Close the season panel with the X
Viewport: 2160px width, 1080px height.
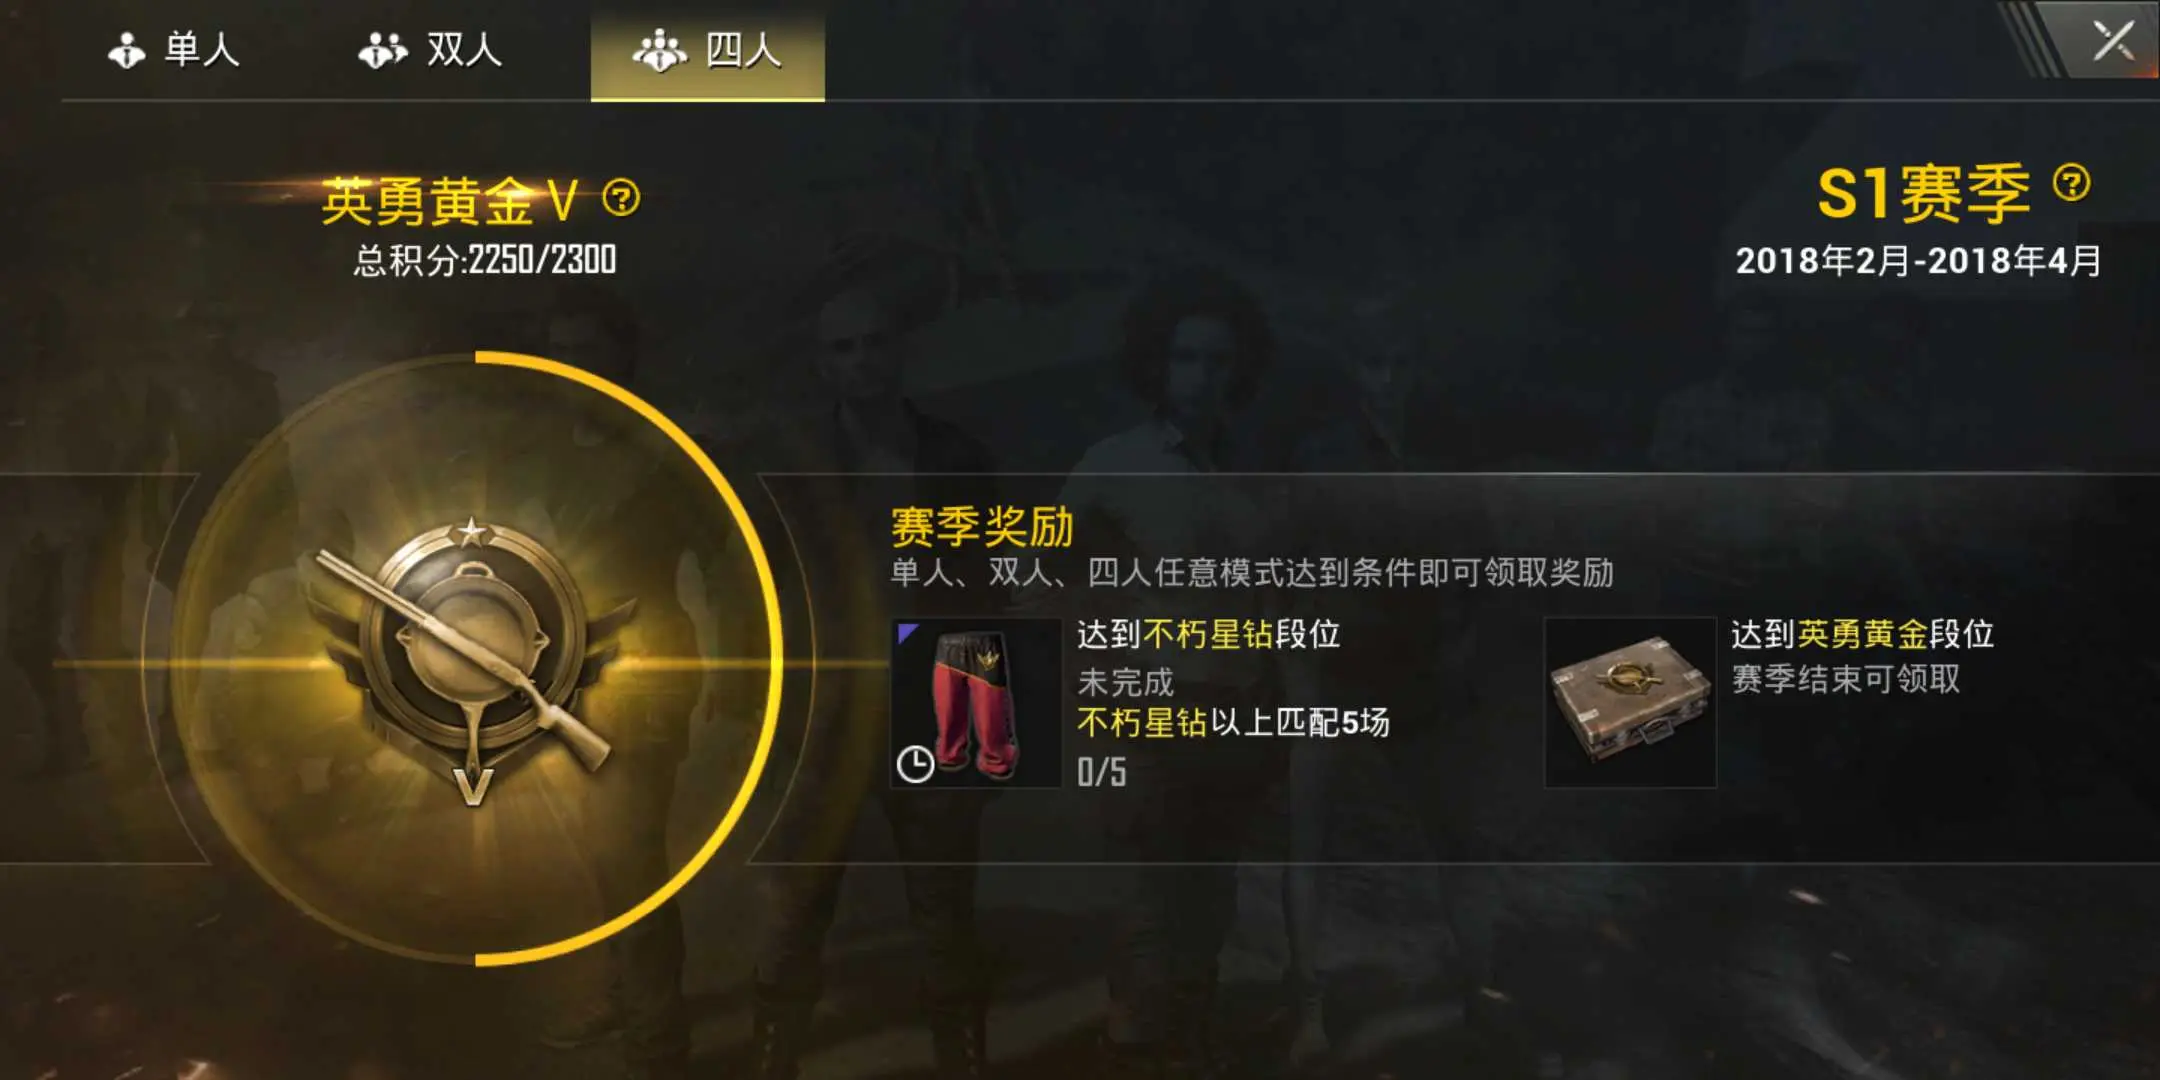(2112, 42)
